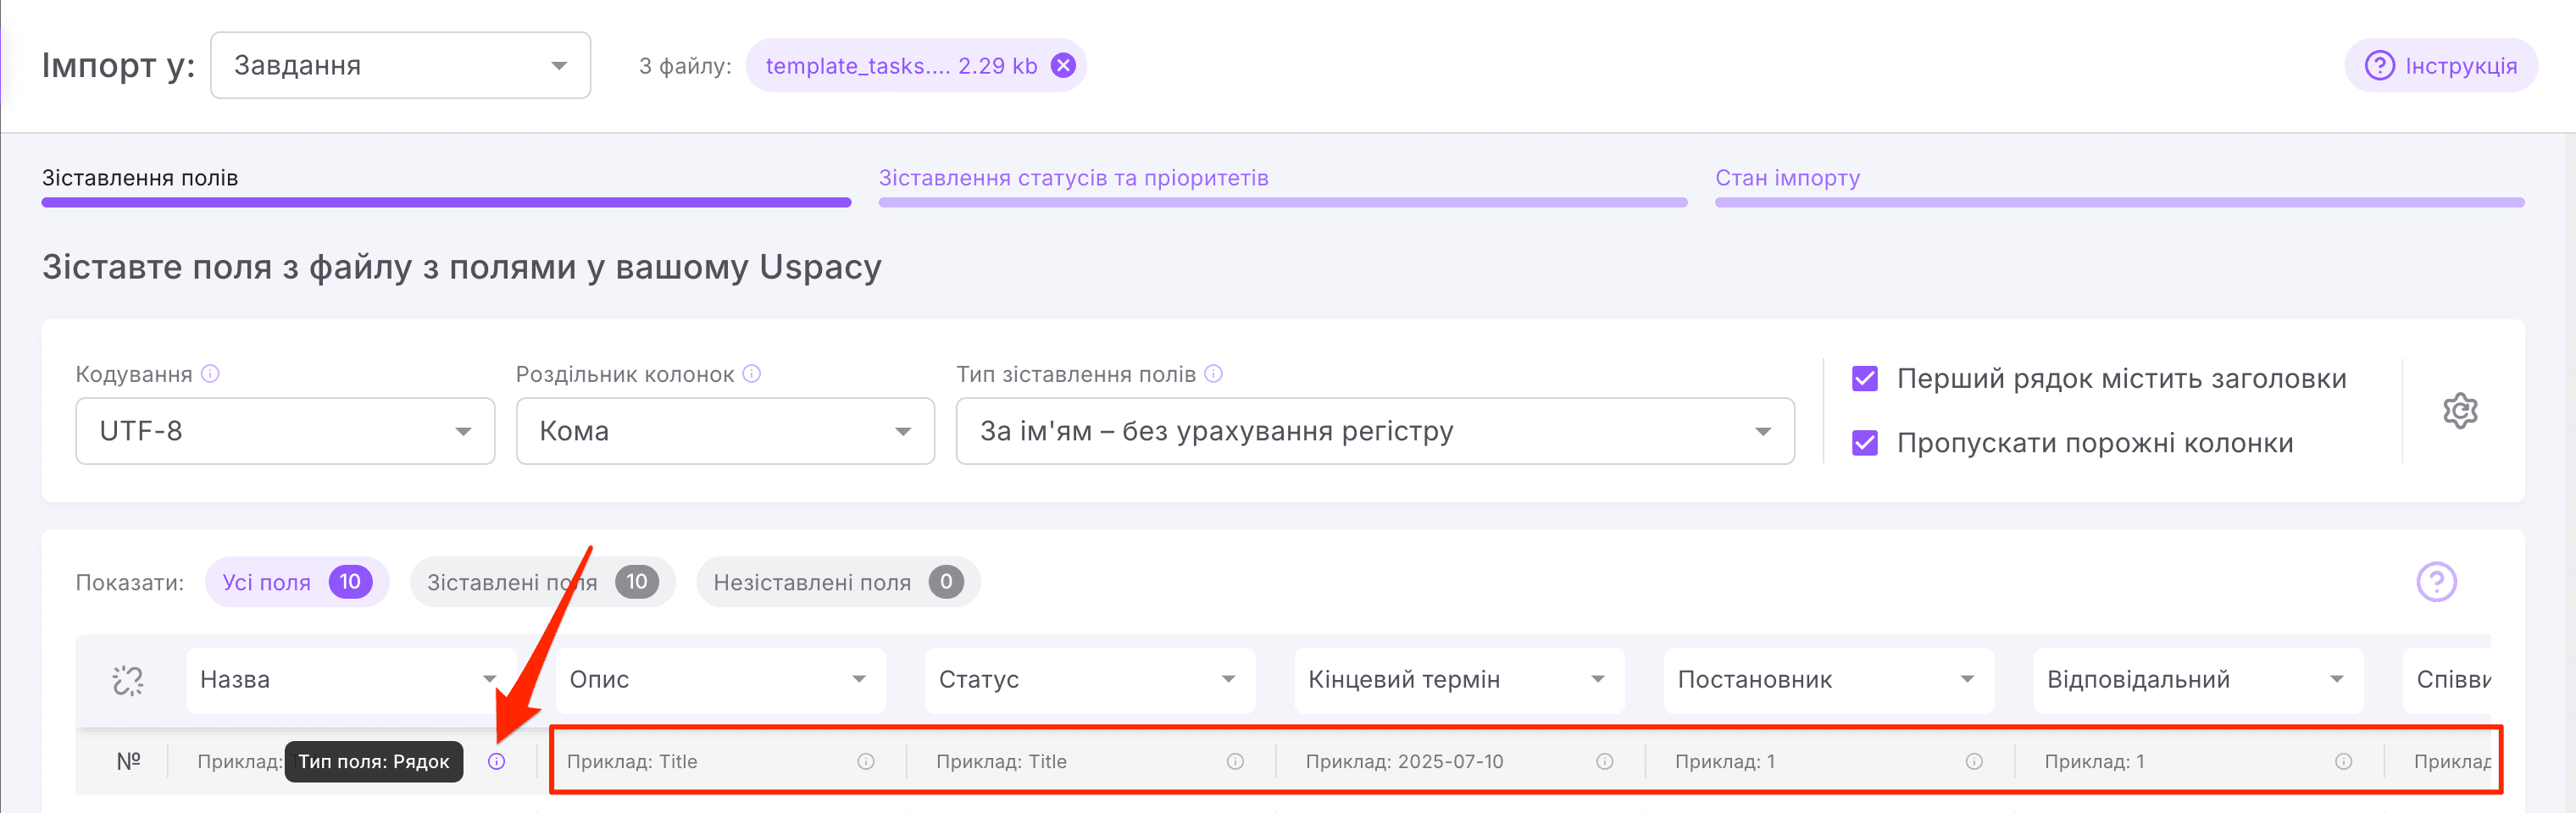Expand the UTF-8 encoding dropdown
This screenshot has width=2576, height=813.
pos(285,431)
